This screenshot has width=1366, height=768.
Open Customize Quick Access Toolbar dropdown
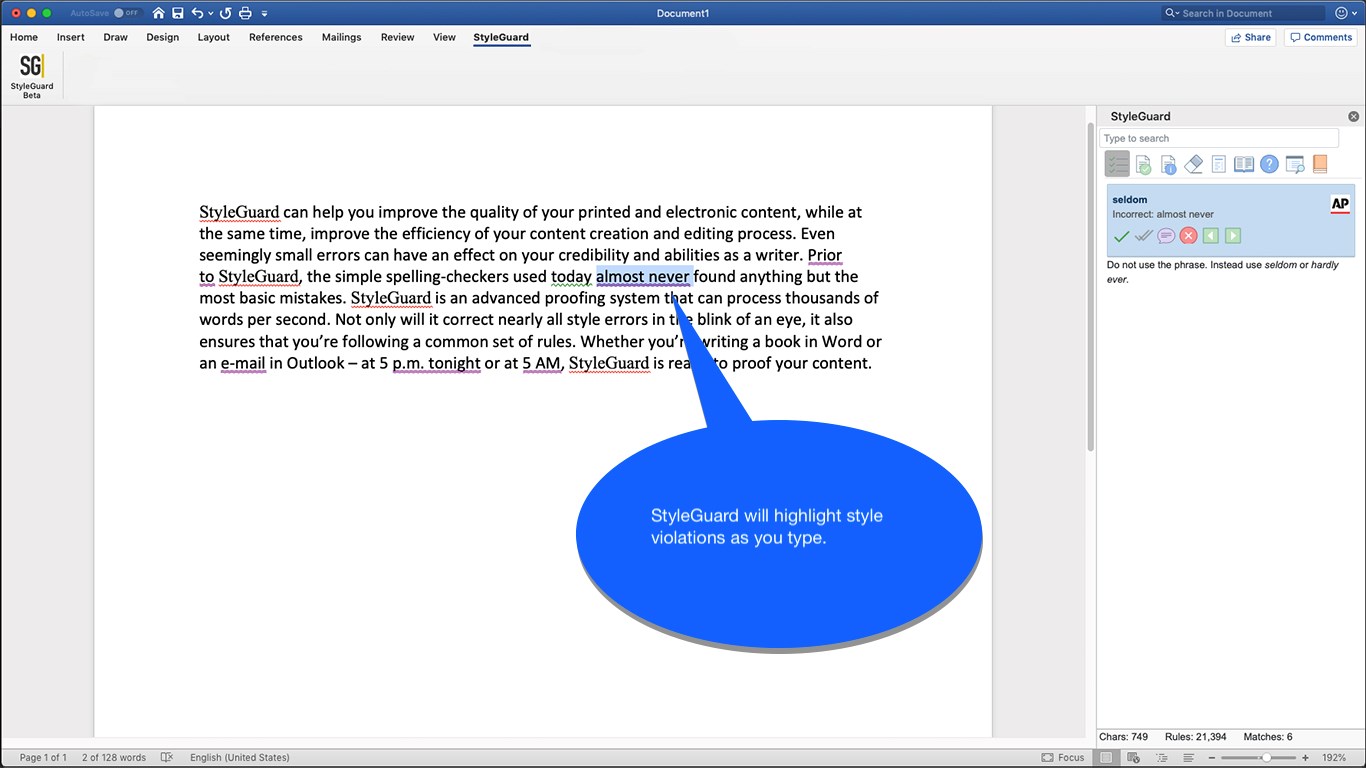click(x=264, y=13)
